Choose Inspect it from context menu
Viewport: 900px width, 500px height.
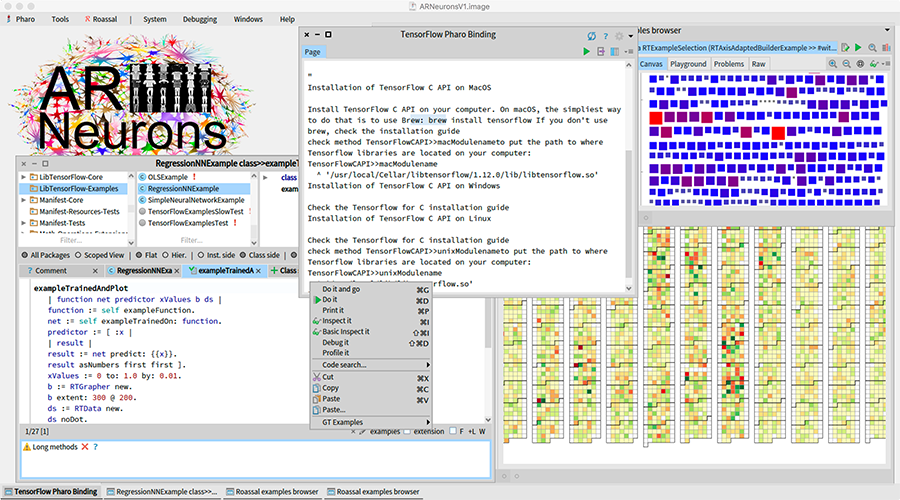coord(371,321)
